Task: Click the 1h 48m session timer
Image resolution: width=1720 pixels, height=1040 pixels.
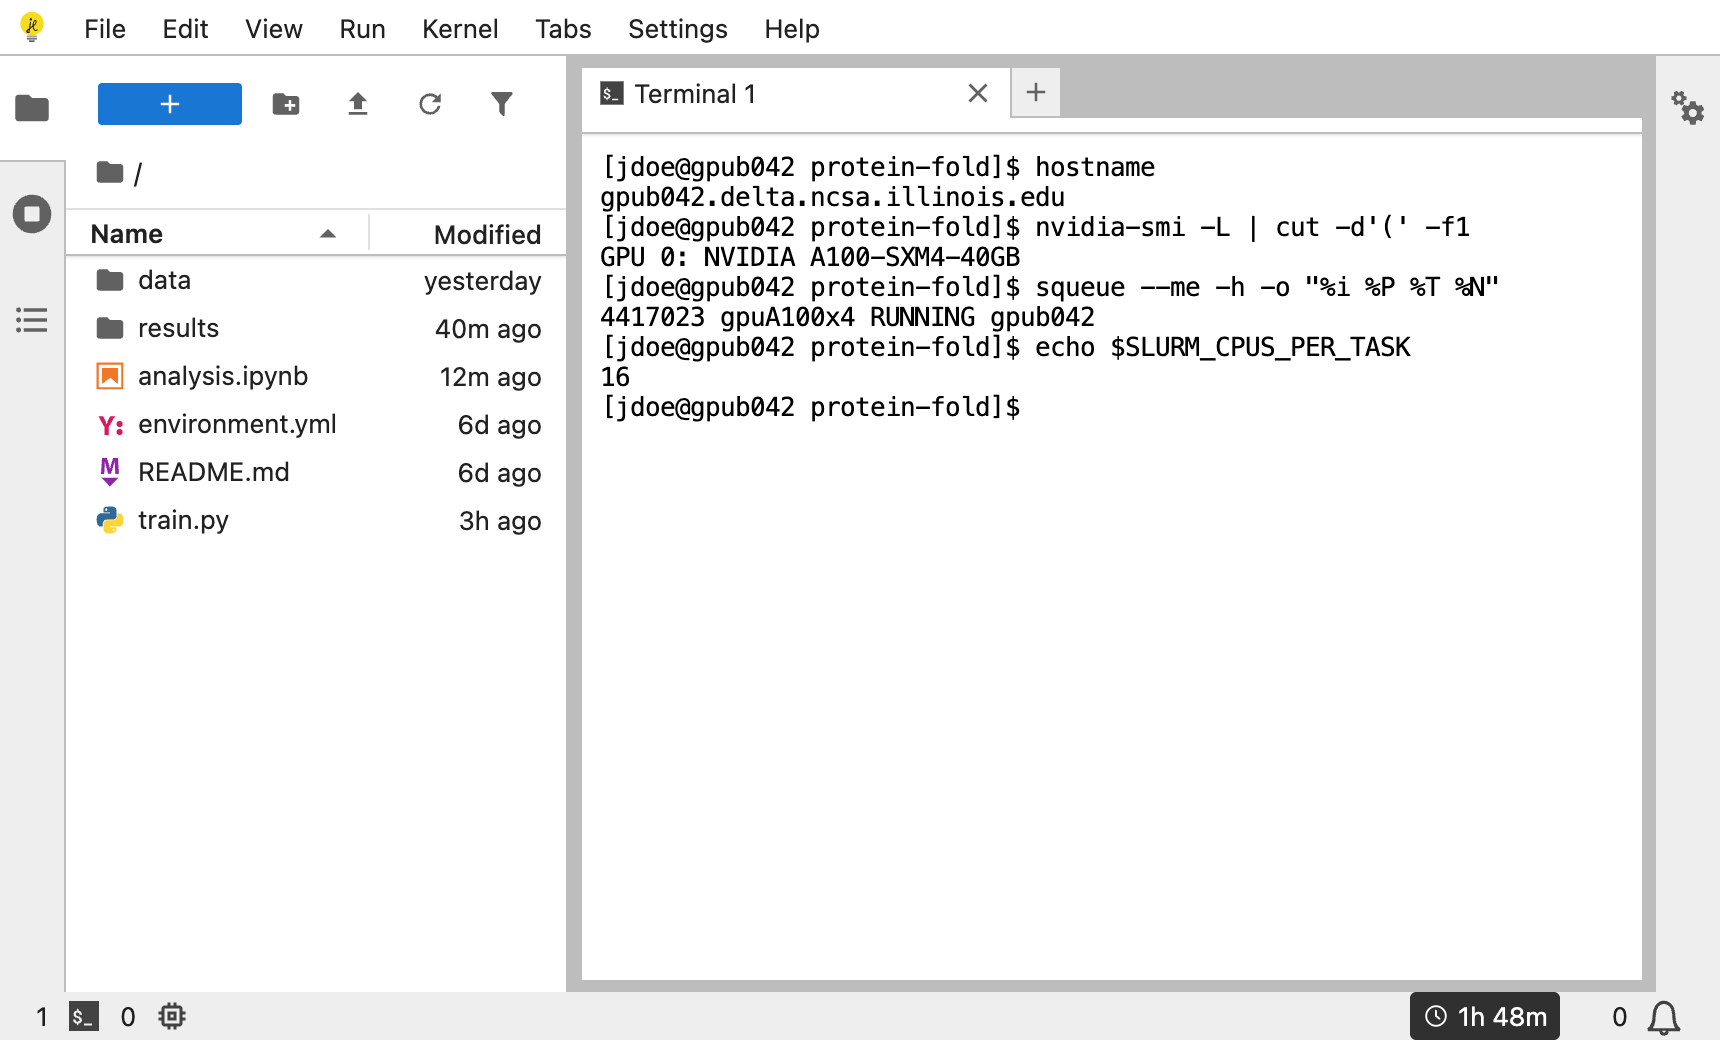Action: pos(1485,1017)
